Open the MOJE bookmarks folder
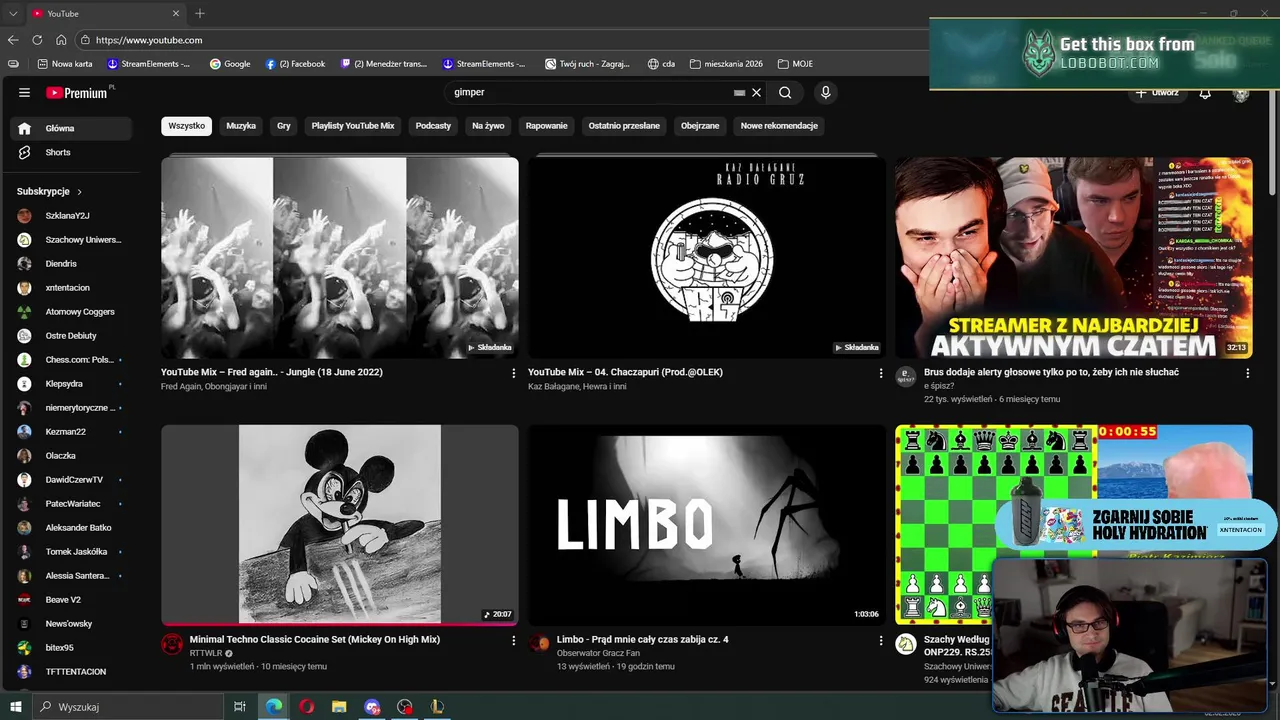 click(794, 63)
